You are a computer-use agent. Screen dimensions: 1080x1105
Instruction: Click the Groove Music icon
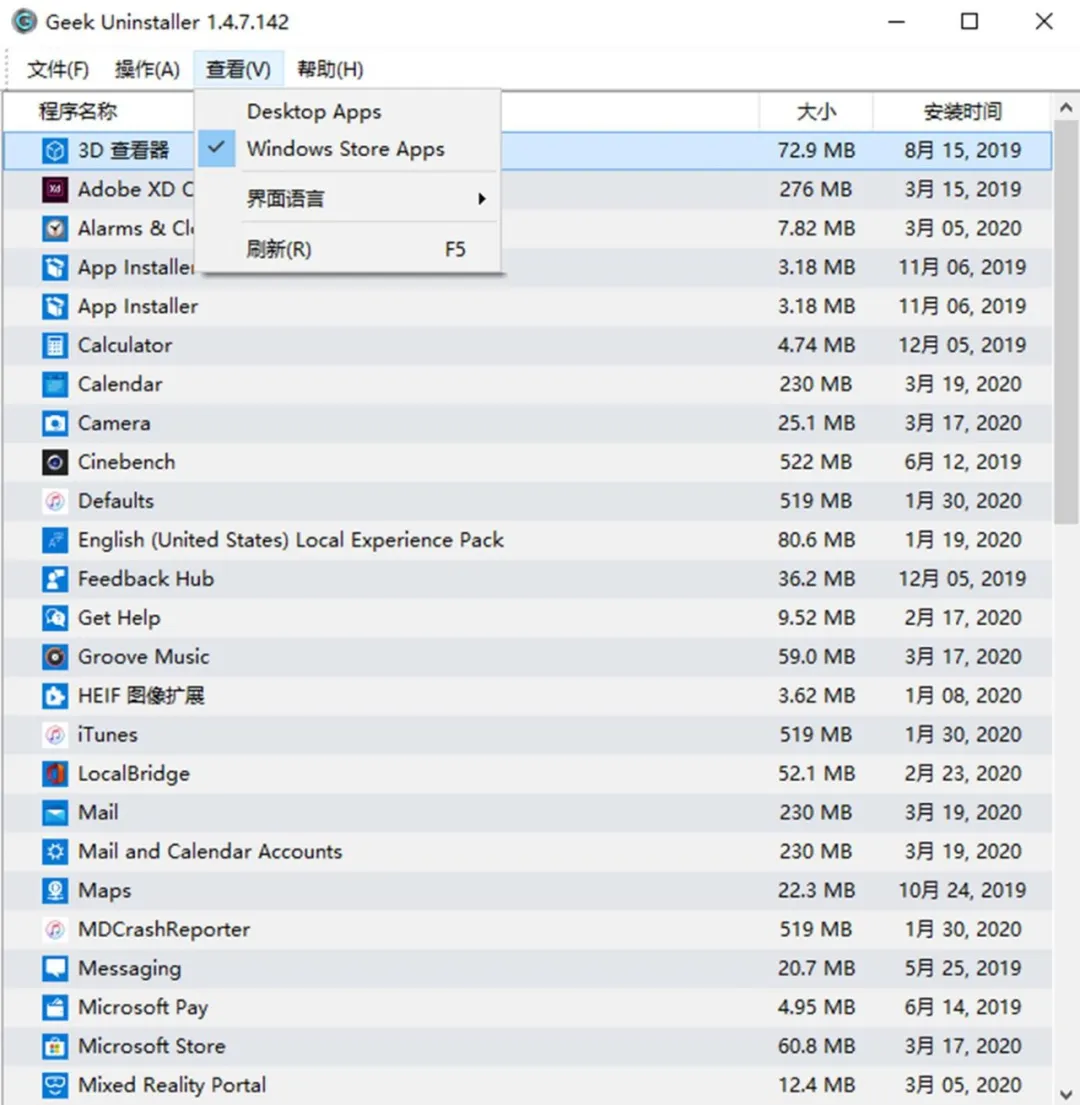(x=55, y=657)
